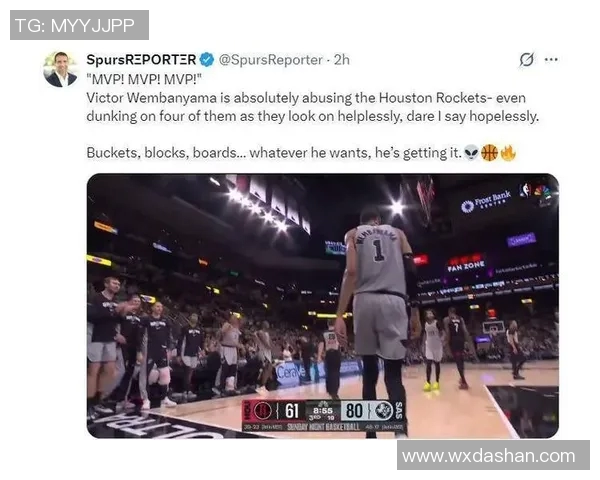
Task: Open the three-dot more options menu
Action: click(x=551, y=59)
